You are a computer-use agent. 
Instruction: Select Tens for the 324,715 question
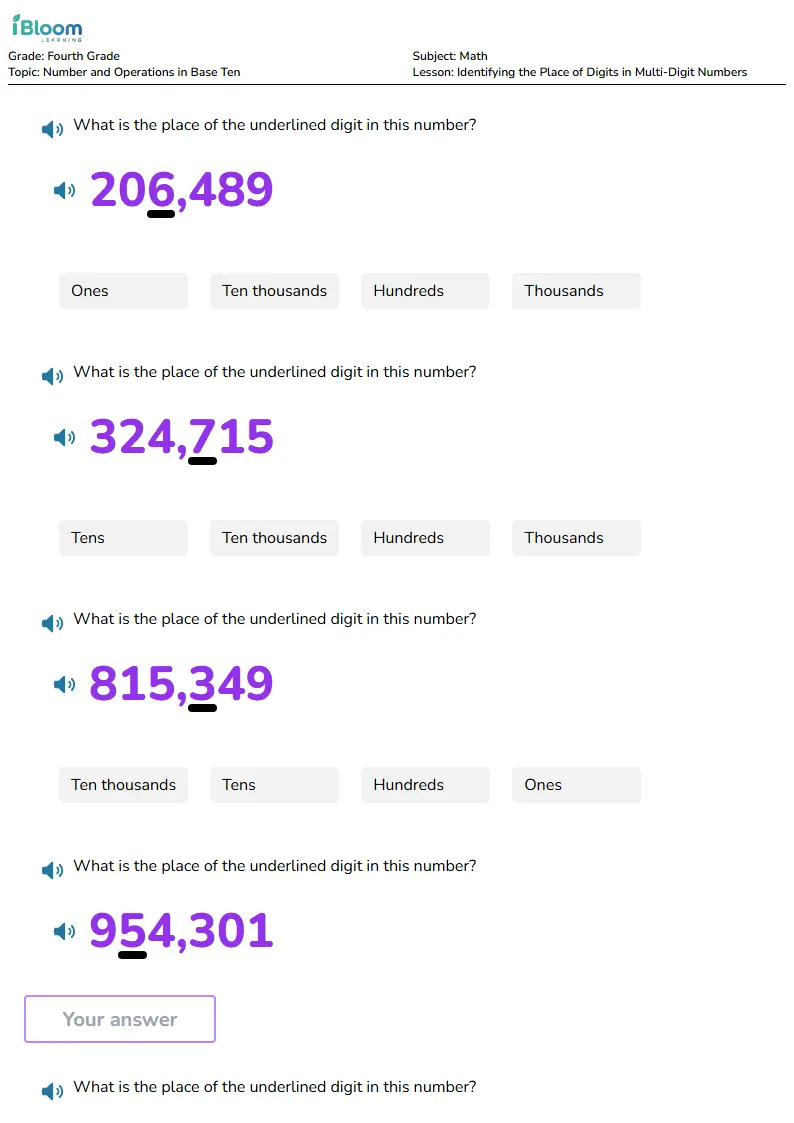pos(123,538)
